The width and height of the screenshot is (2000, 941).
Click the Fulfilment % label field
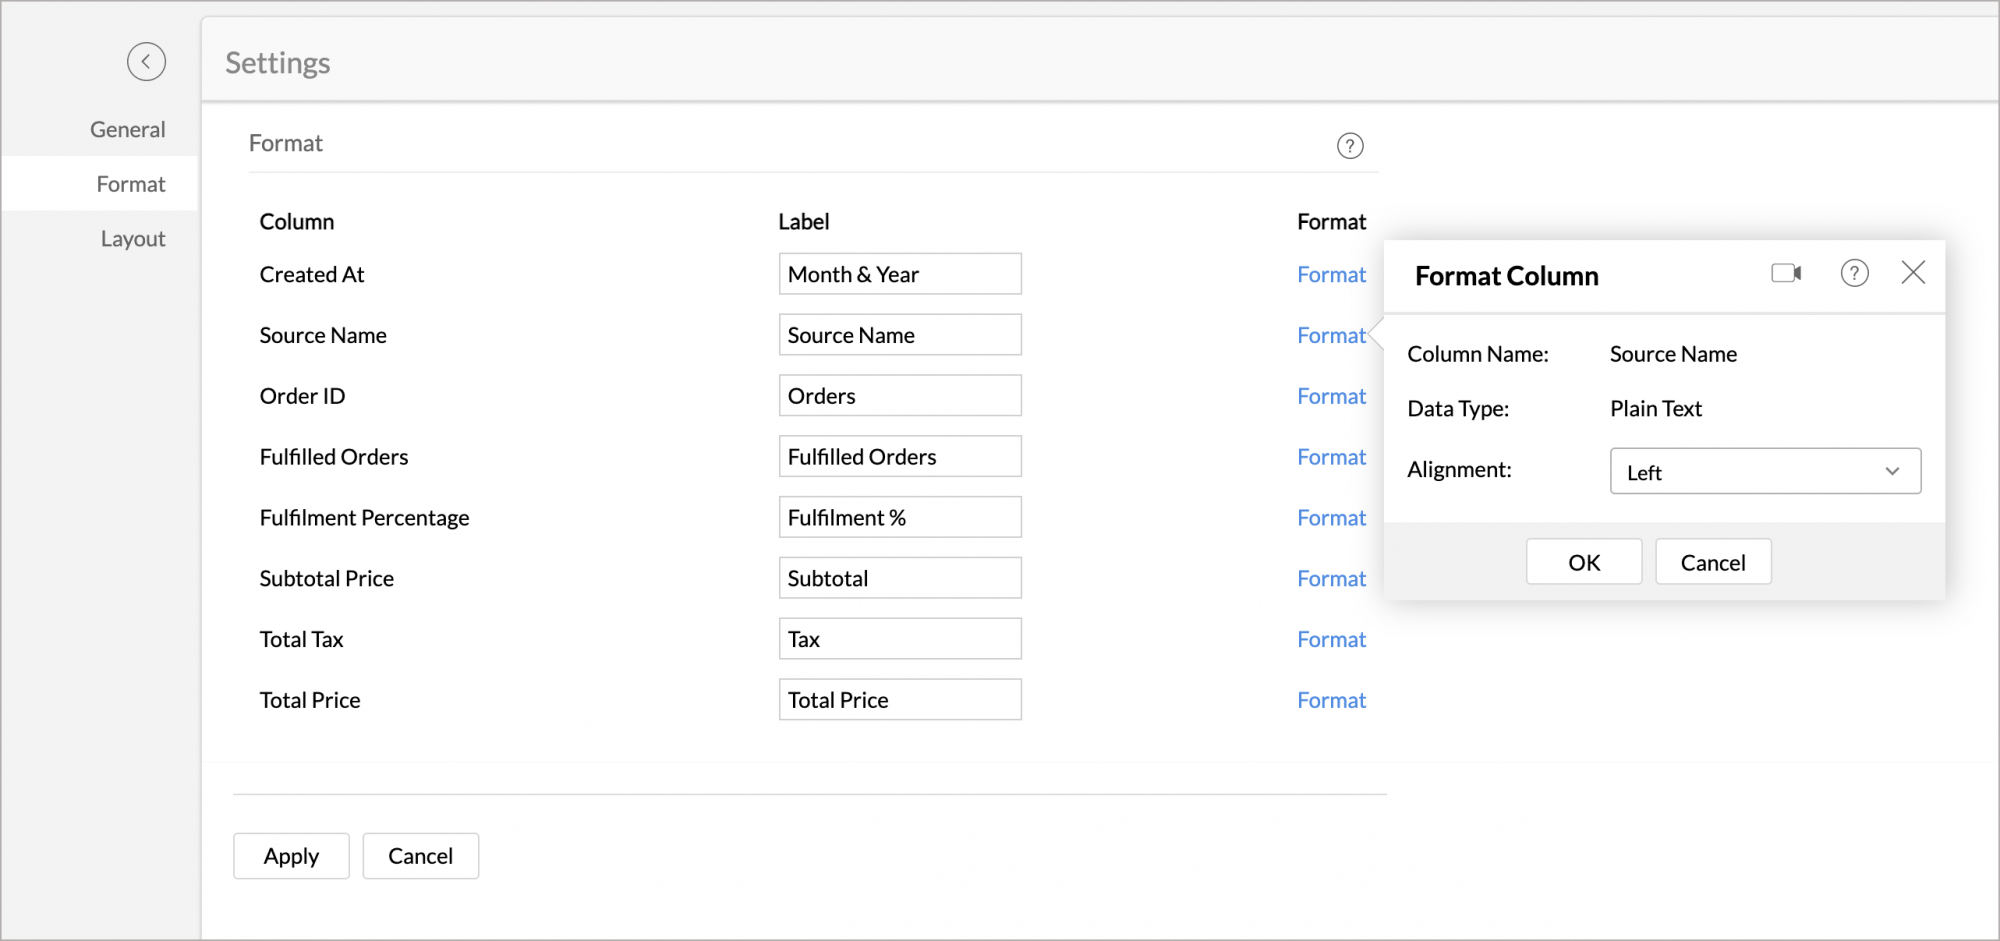[x=900, y=518]
